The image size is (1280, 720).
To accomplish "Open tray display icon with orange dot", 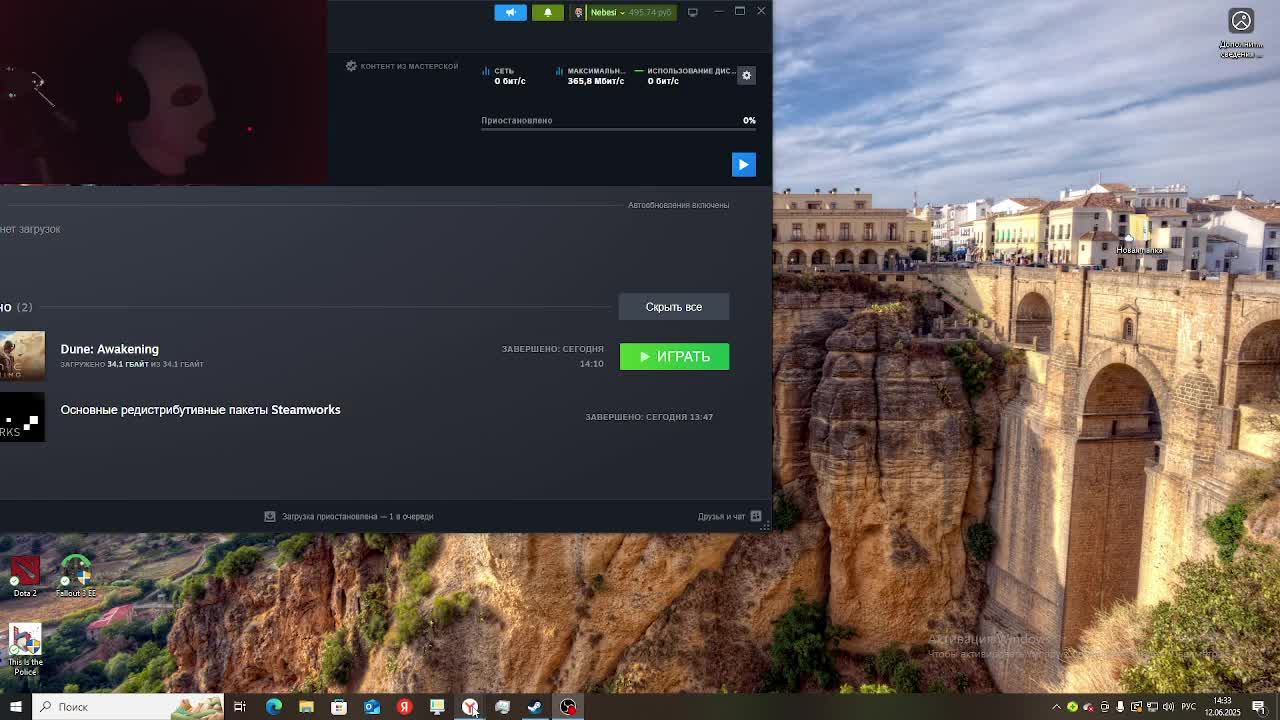I will coord(1136,707).
